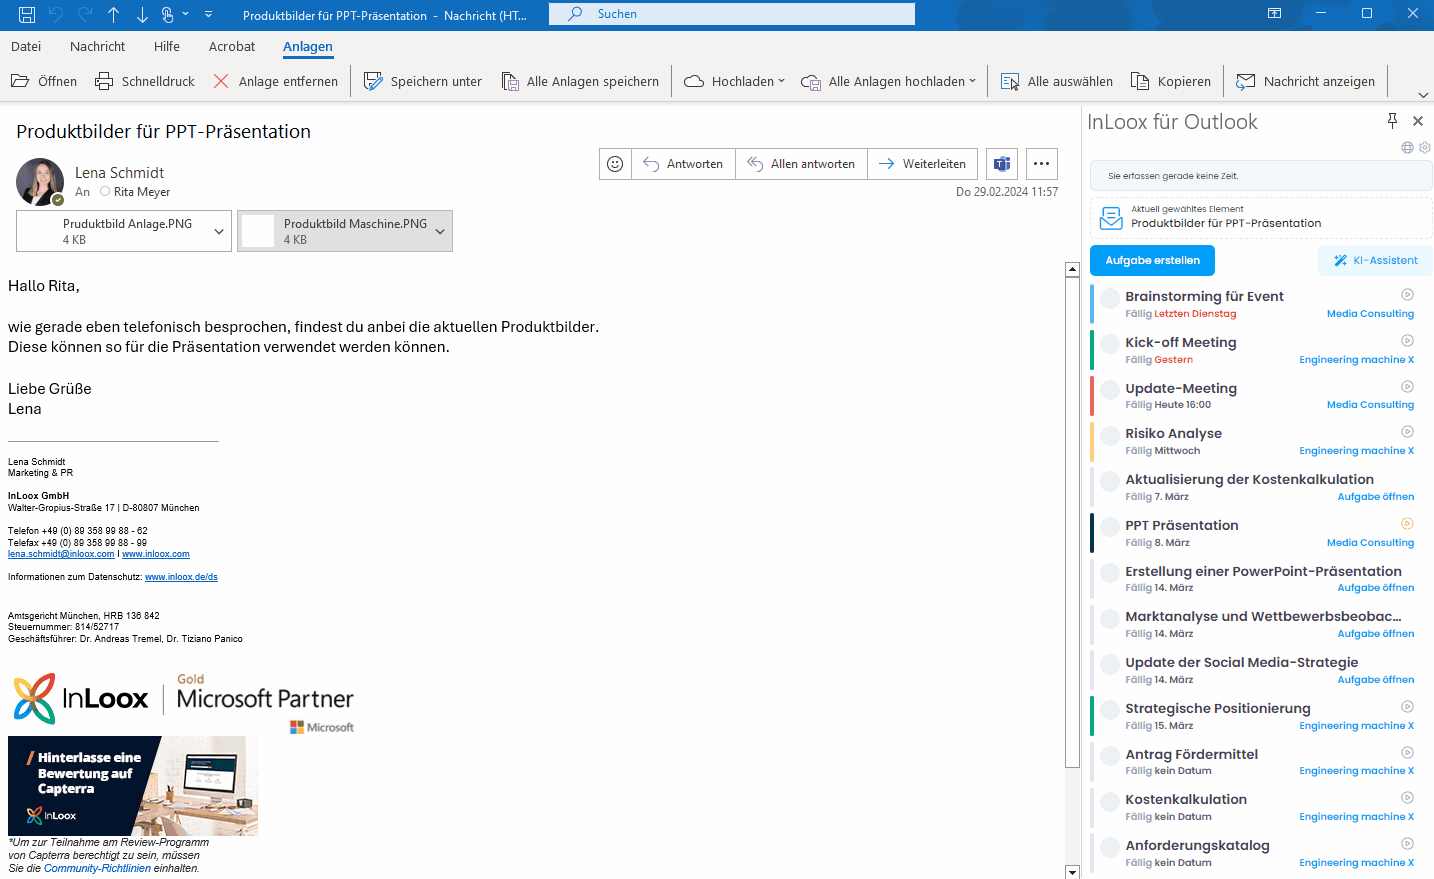Select Schnelldruck to quickly print the attachment

pyautogui.click(x=144, y=81)
